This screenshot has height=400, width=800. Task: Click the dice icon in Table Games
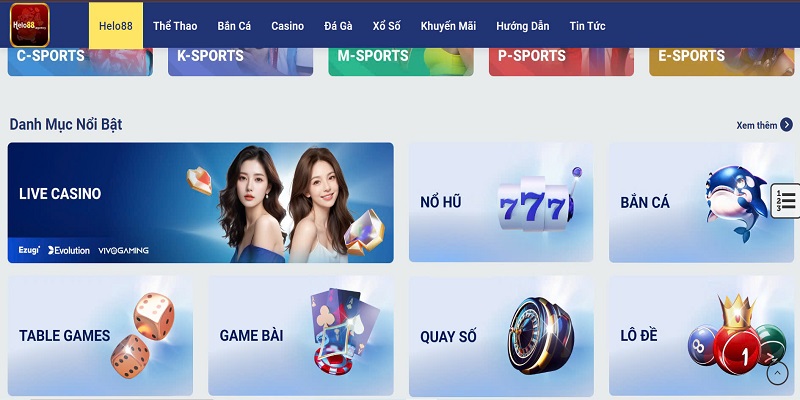tap(142, 334)
